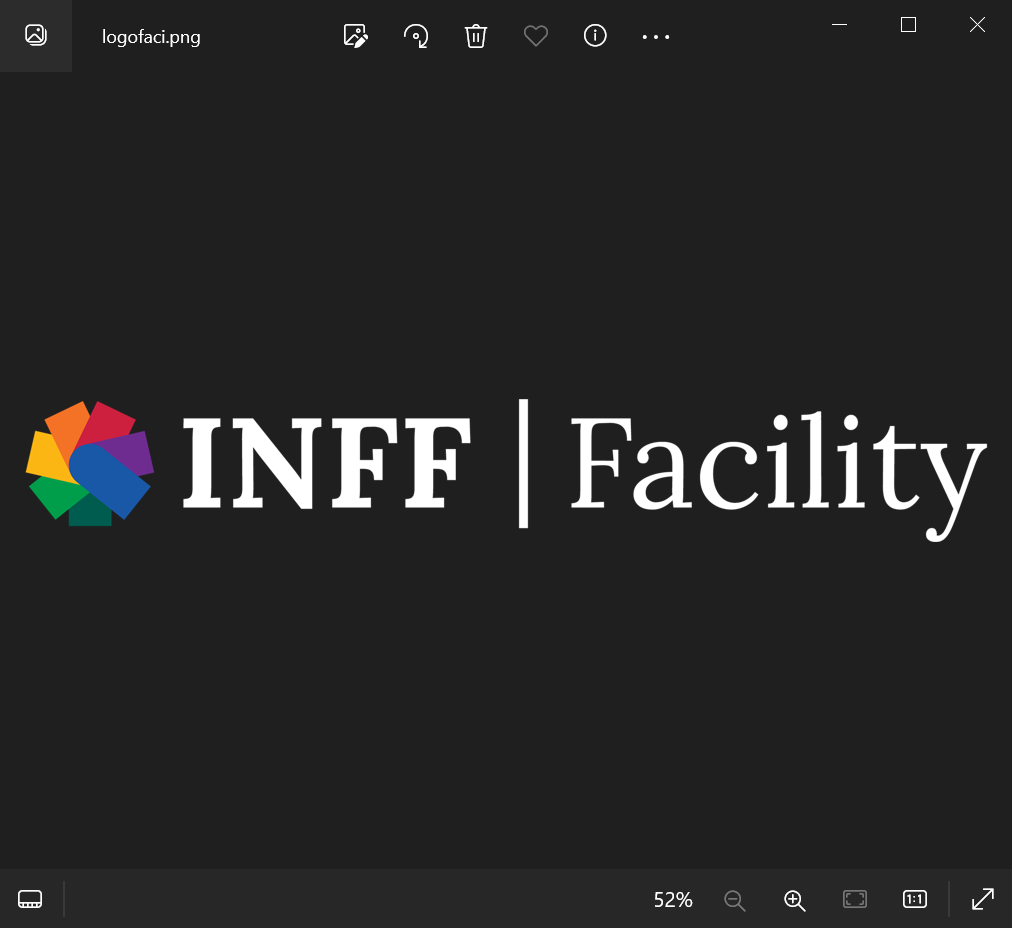This screenshot has width=1012, height=928.
Task: Rotate the image with the rotate icon
Action: (x=416, y=36)
